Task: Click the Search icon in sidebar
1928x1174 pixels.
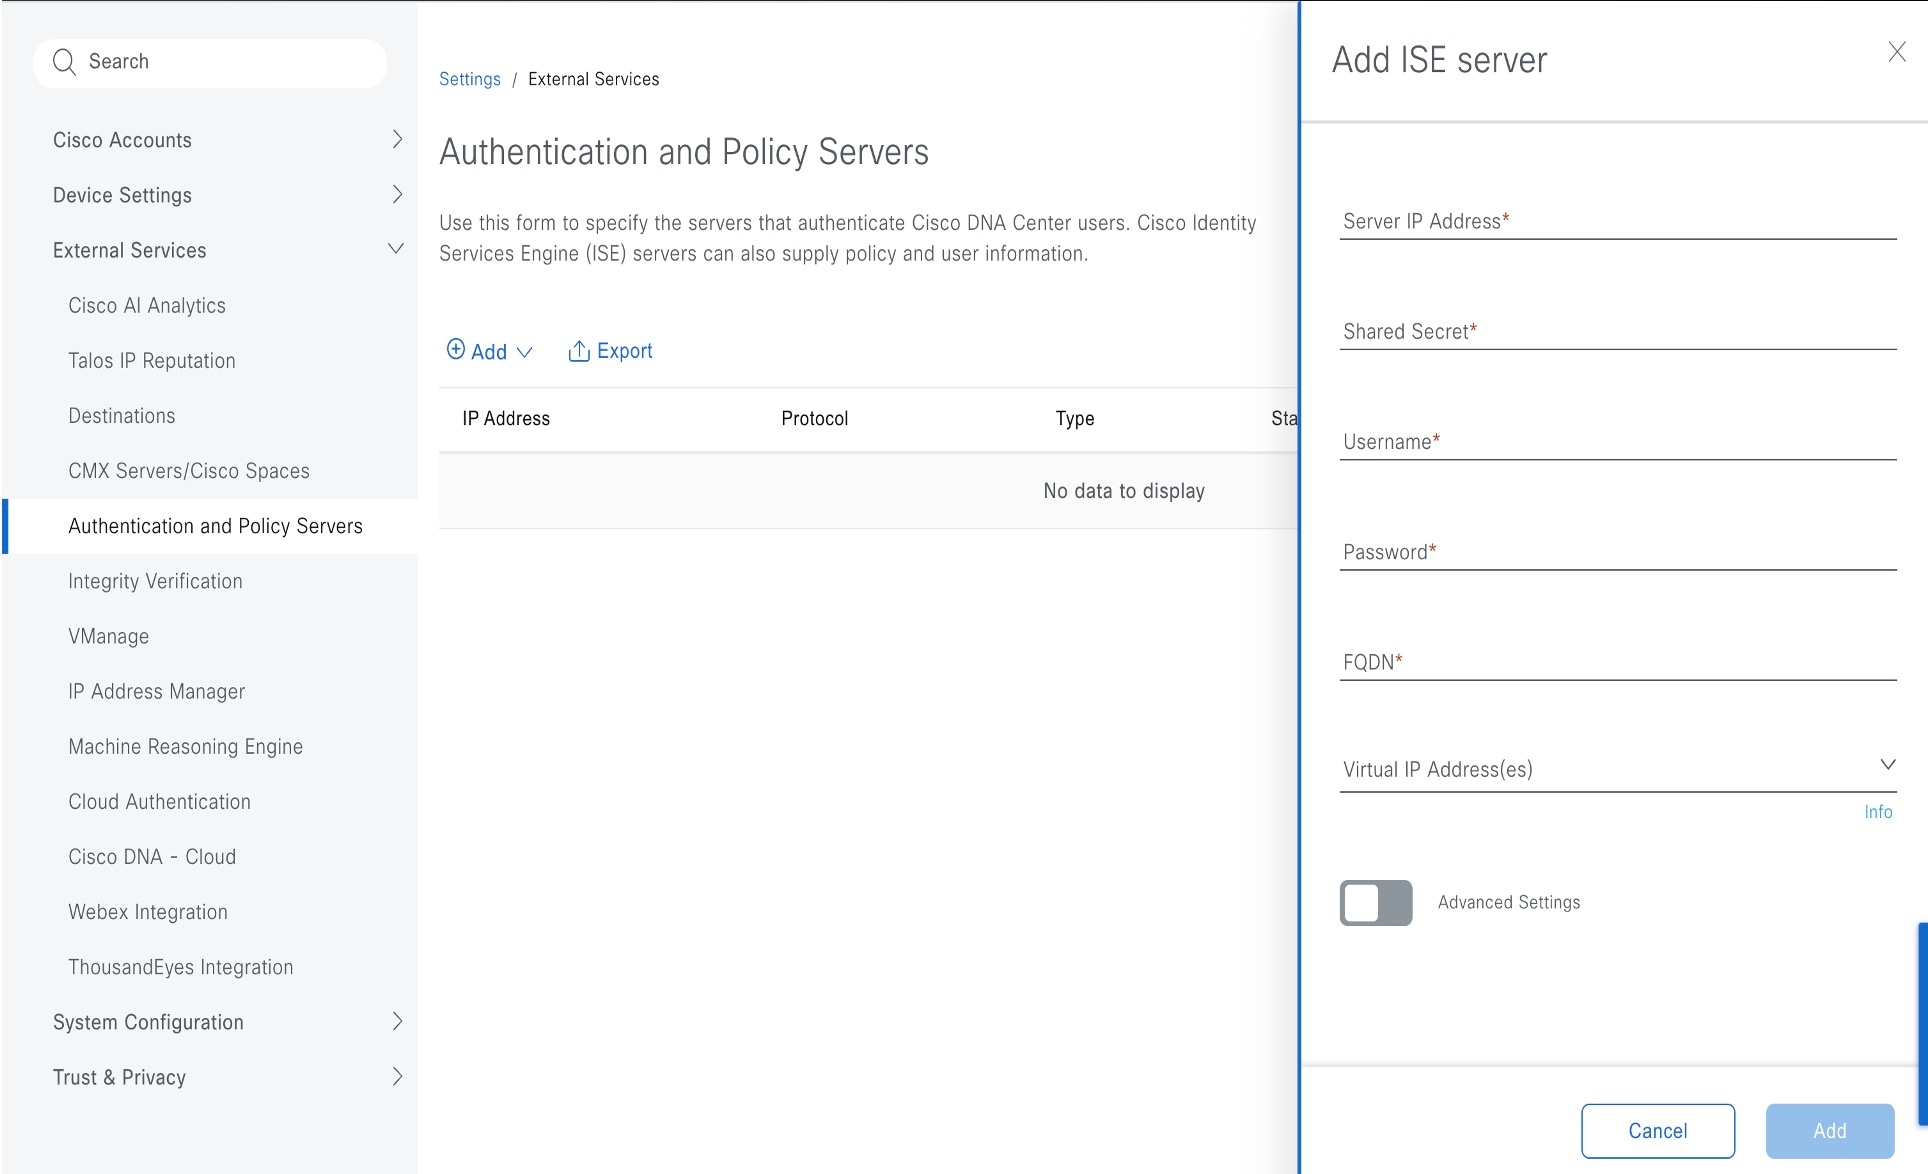Action: (x=65, y=62)
